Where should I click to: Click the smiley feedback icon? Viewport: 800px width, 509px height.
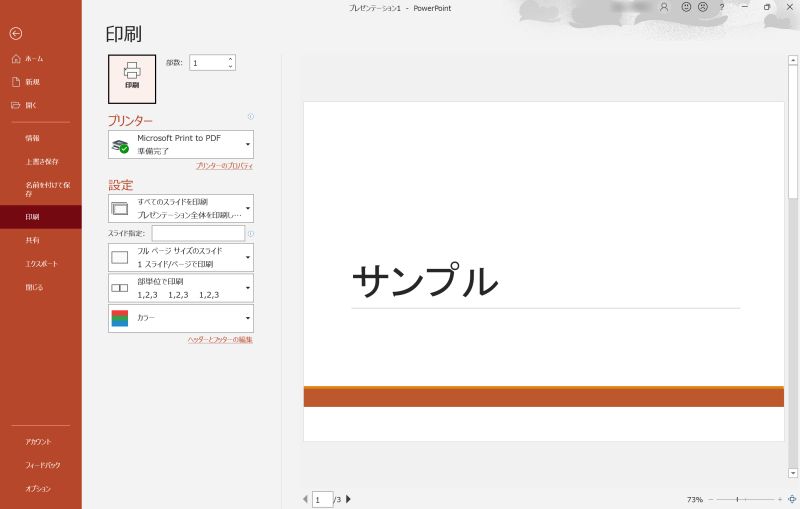point(687,7)
